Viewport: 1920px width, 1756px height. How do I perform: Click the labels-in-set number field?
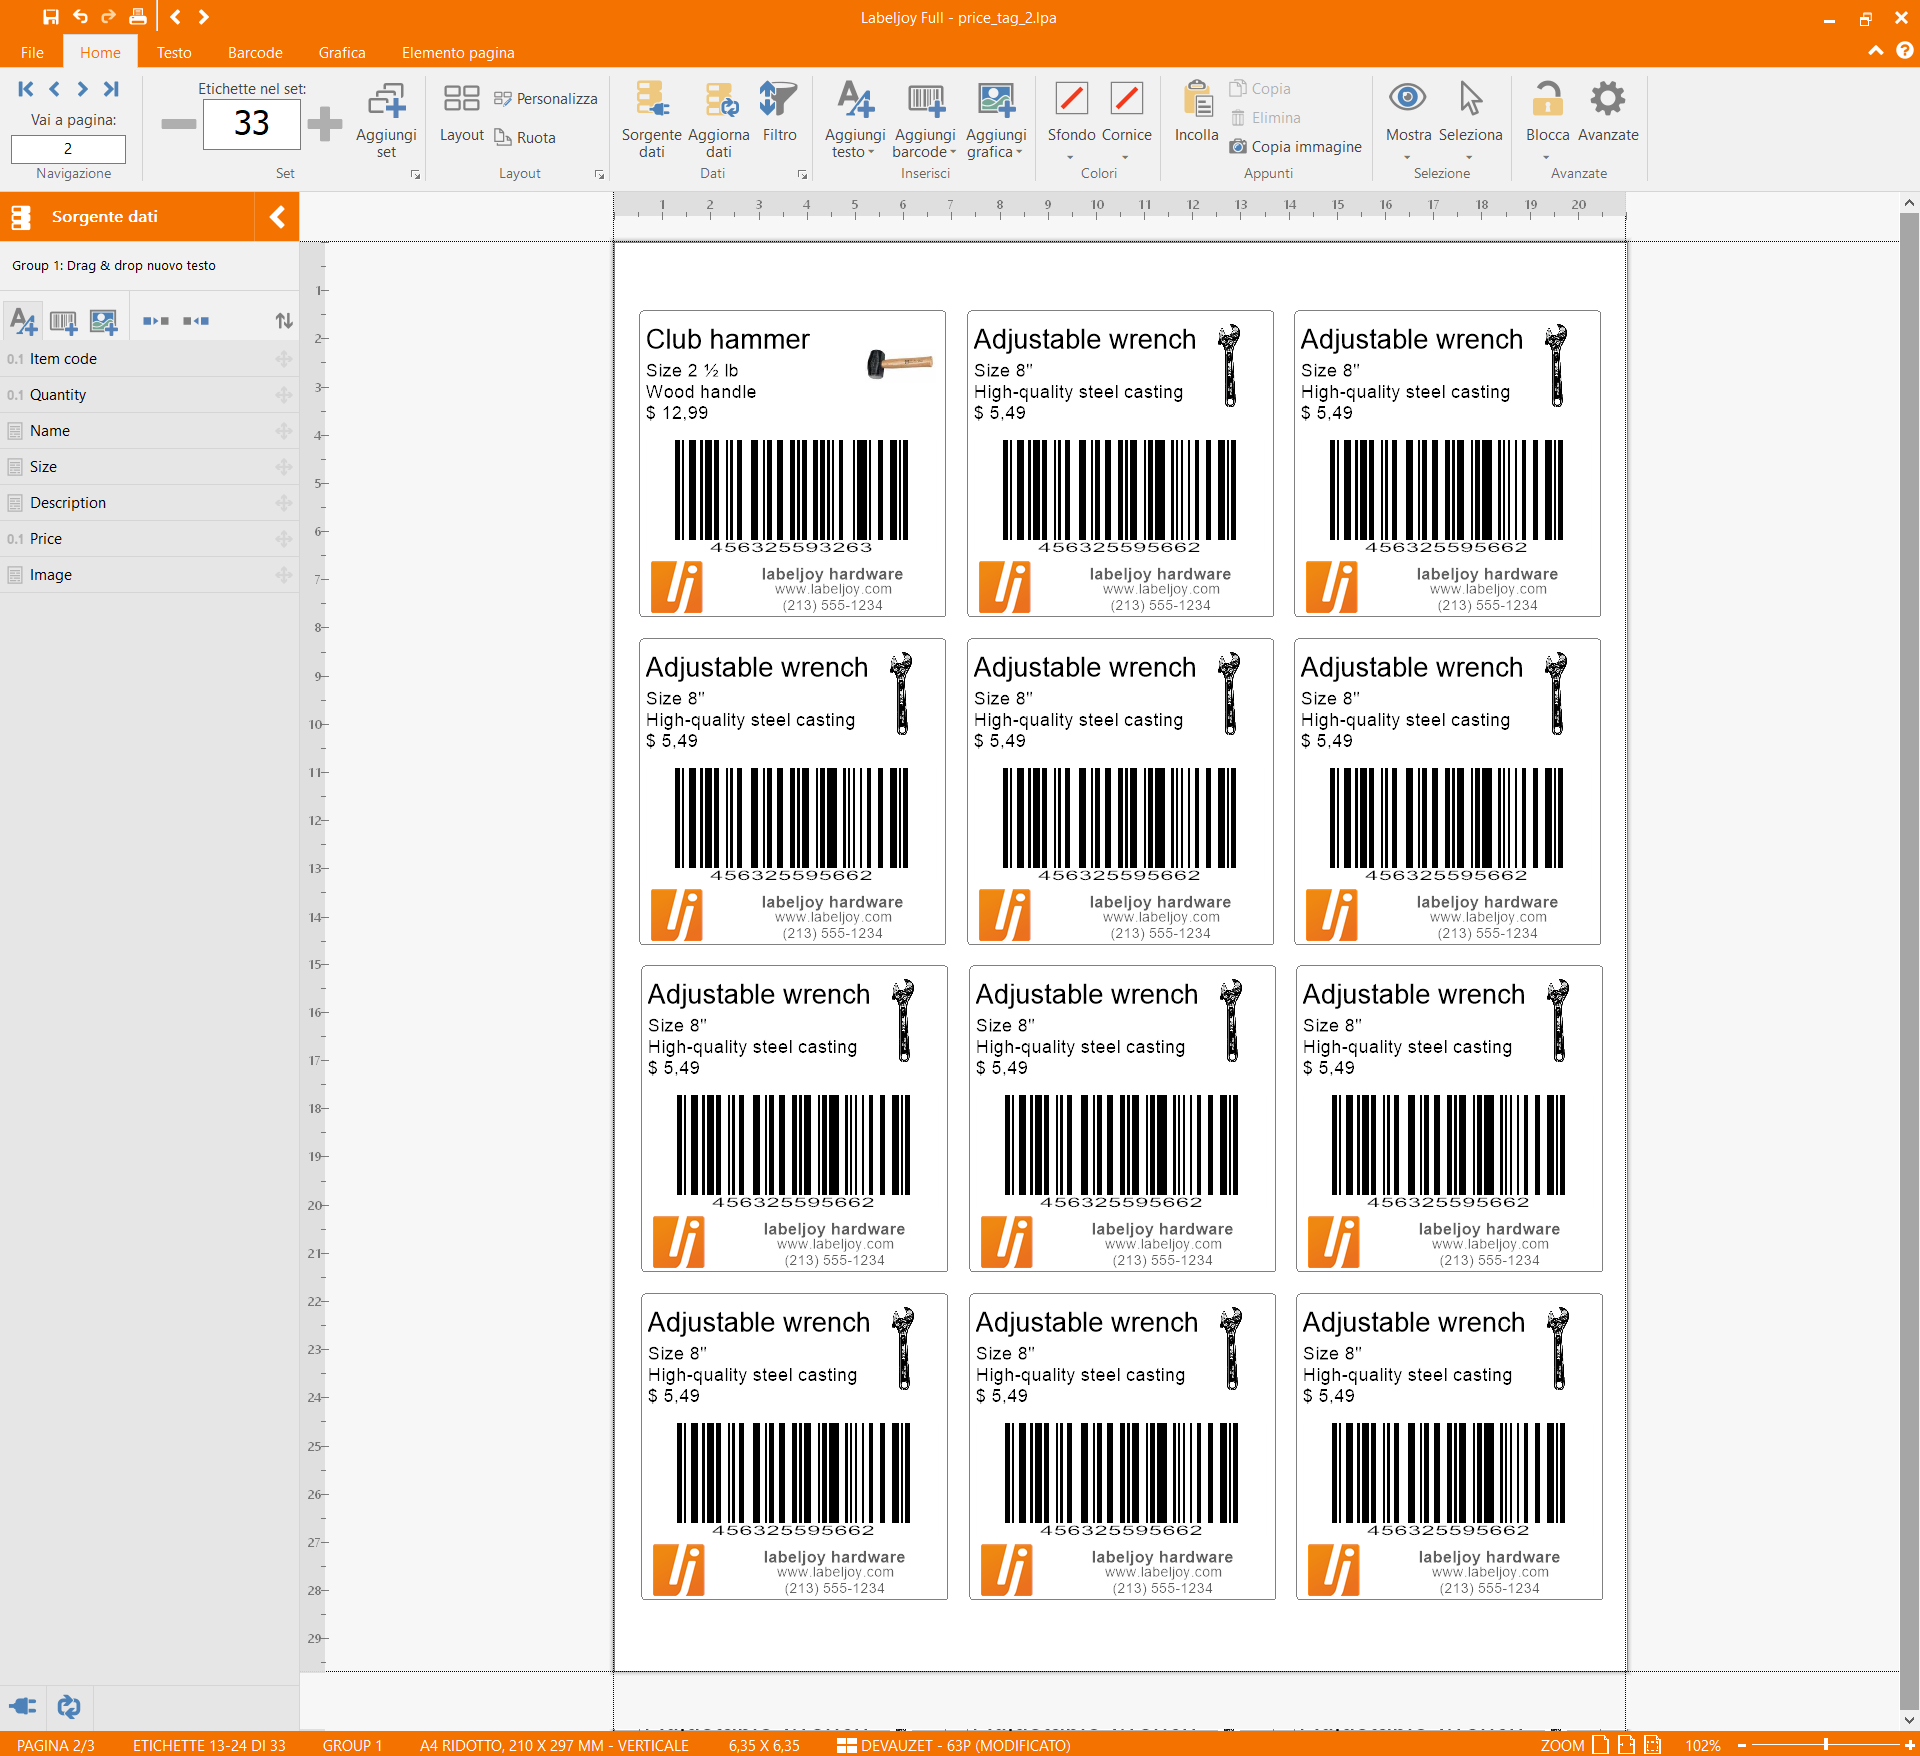(x=251, y=124)
